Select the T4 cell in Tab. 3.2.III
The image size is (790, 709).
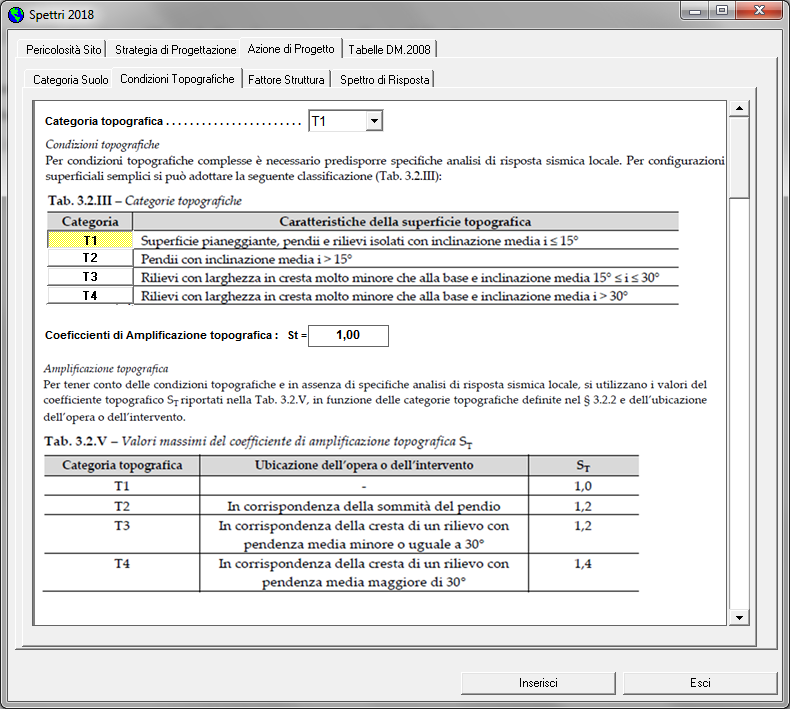tap(90, 295)
